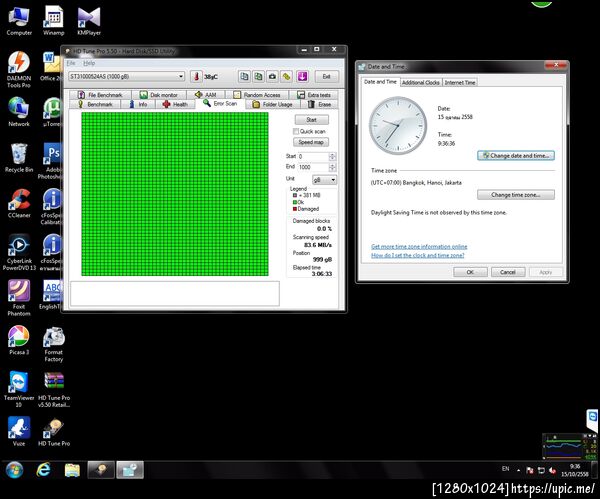Open the Computer desktop icon
This screenshot has width=600, height=499.
tap(19, 21)
